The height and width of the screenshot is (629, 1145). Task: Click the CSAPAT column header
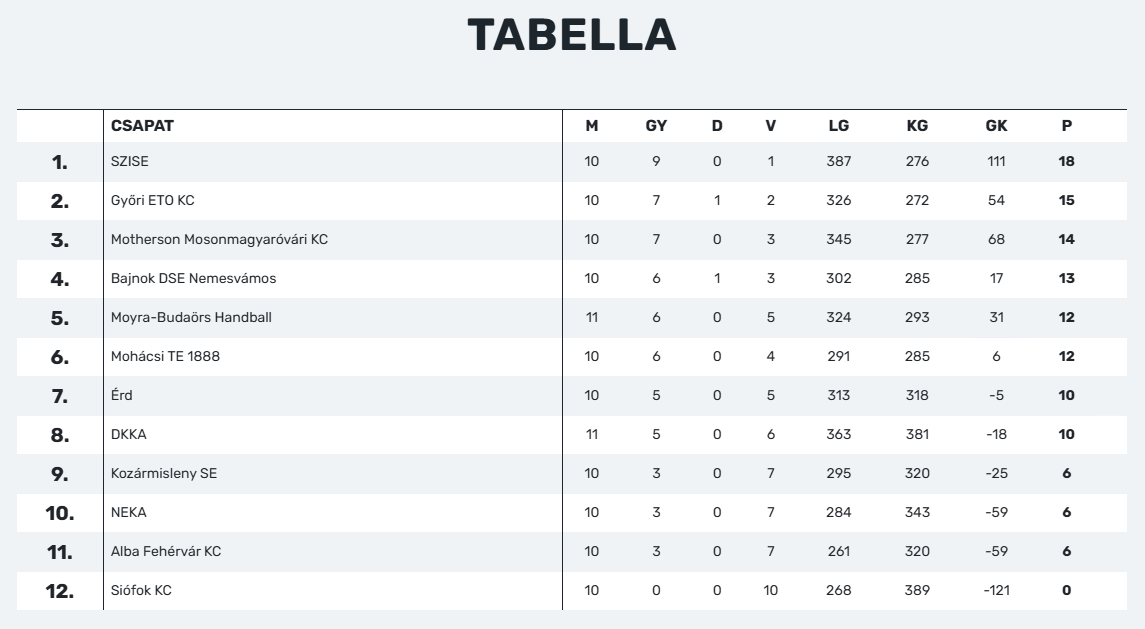tap(142, 126)
